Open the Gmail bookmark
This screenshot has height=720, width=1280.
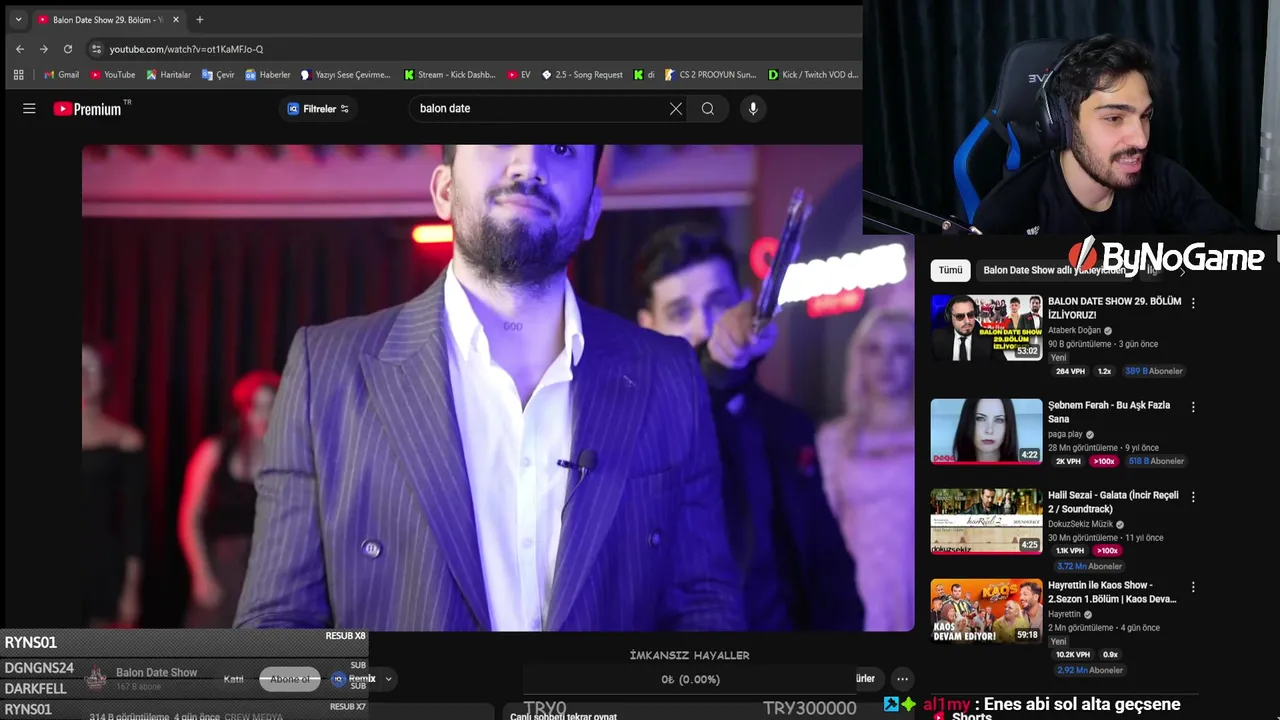[x=61, y=75]
